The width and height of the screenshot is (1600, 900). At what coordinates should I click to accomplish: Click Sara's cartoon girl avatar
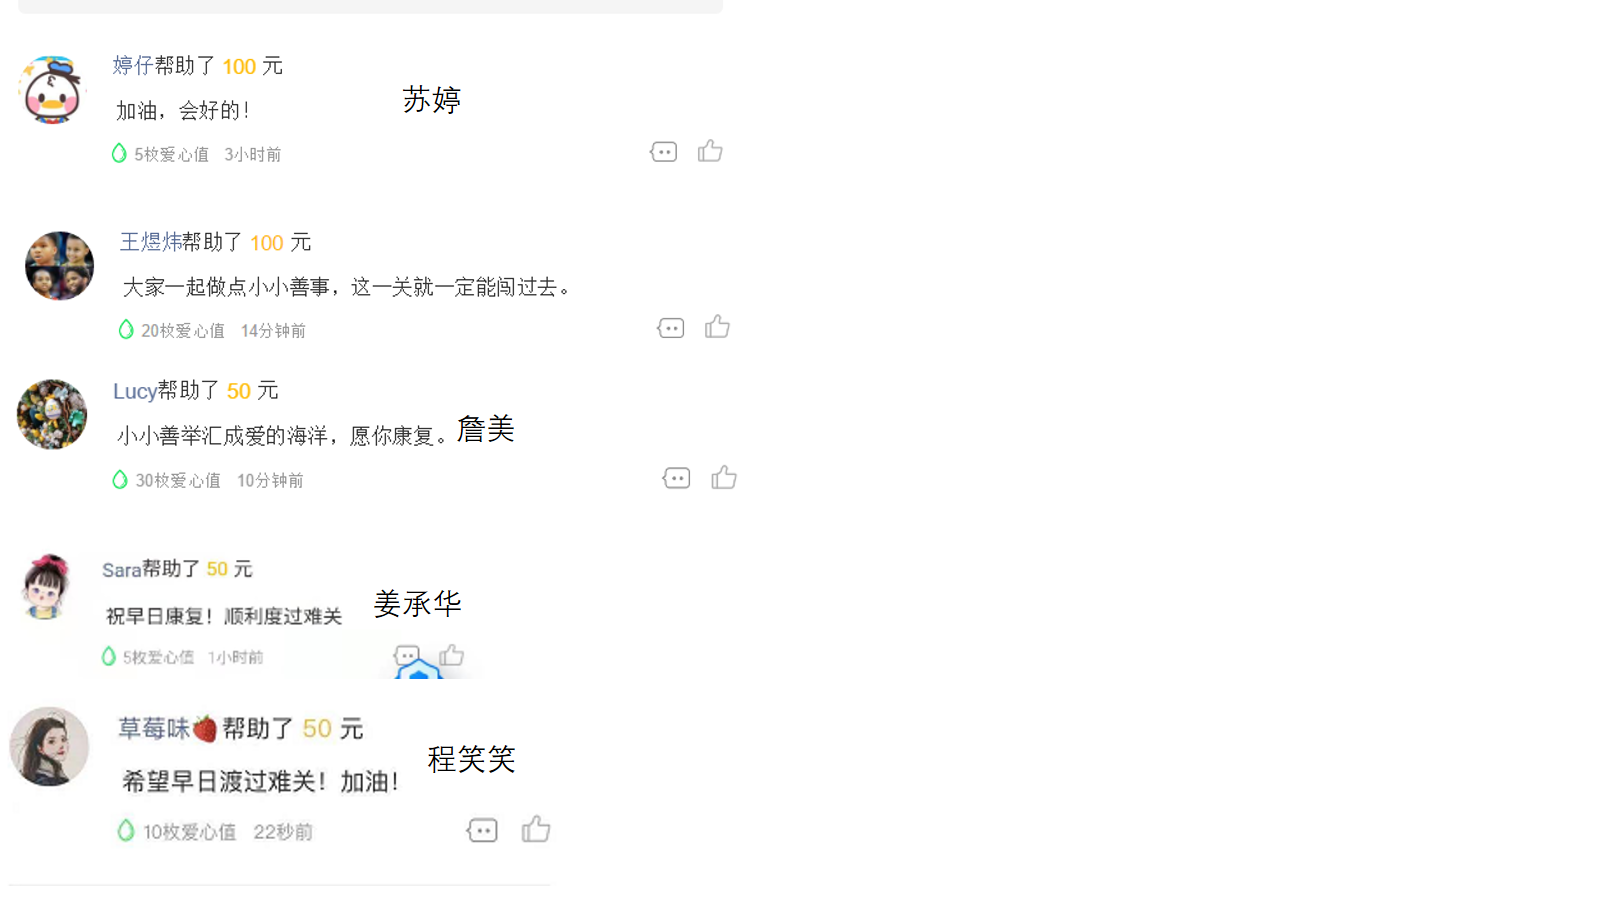coord(46,587)
